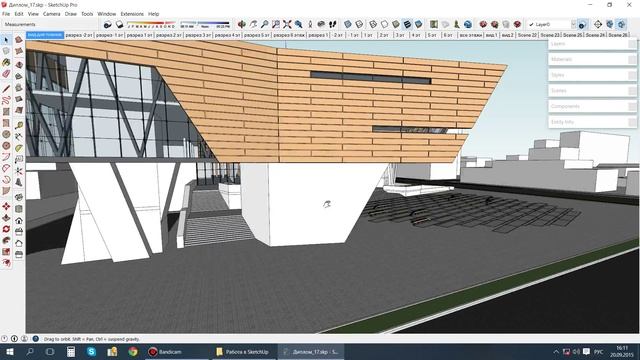Expand the Materials tray panel
The height and width of the screenshot is (360, 640).
[x=592, y=60]
